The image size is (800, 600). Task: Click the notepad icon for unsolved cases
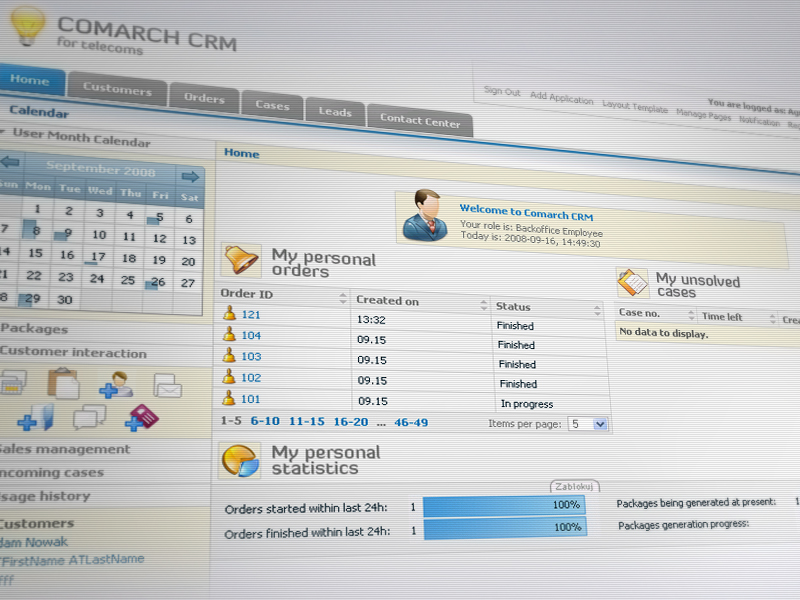[x=632, y=283]
